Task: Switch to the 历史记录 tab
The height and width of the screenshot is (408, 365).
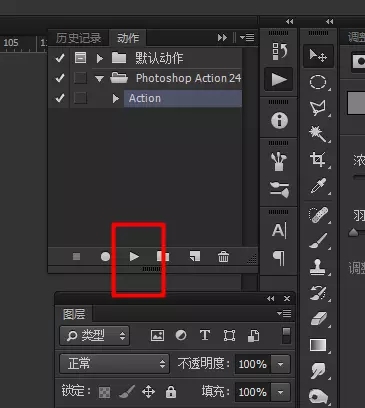Action: (x=78, y=38)
